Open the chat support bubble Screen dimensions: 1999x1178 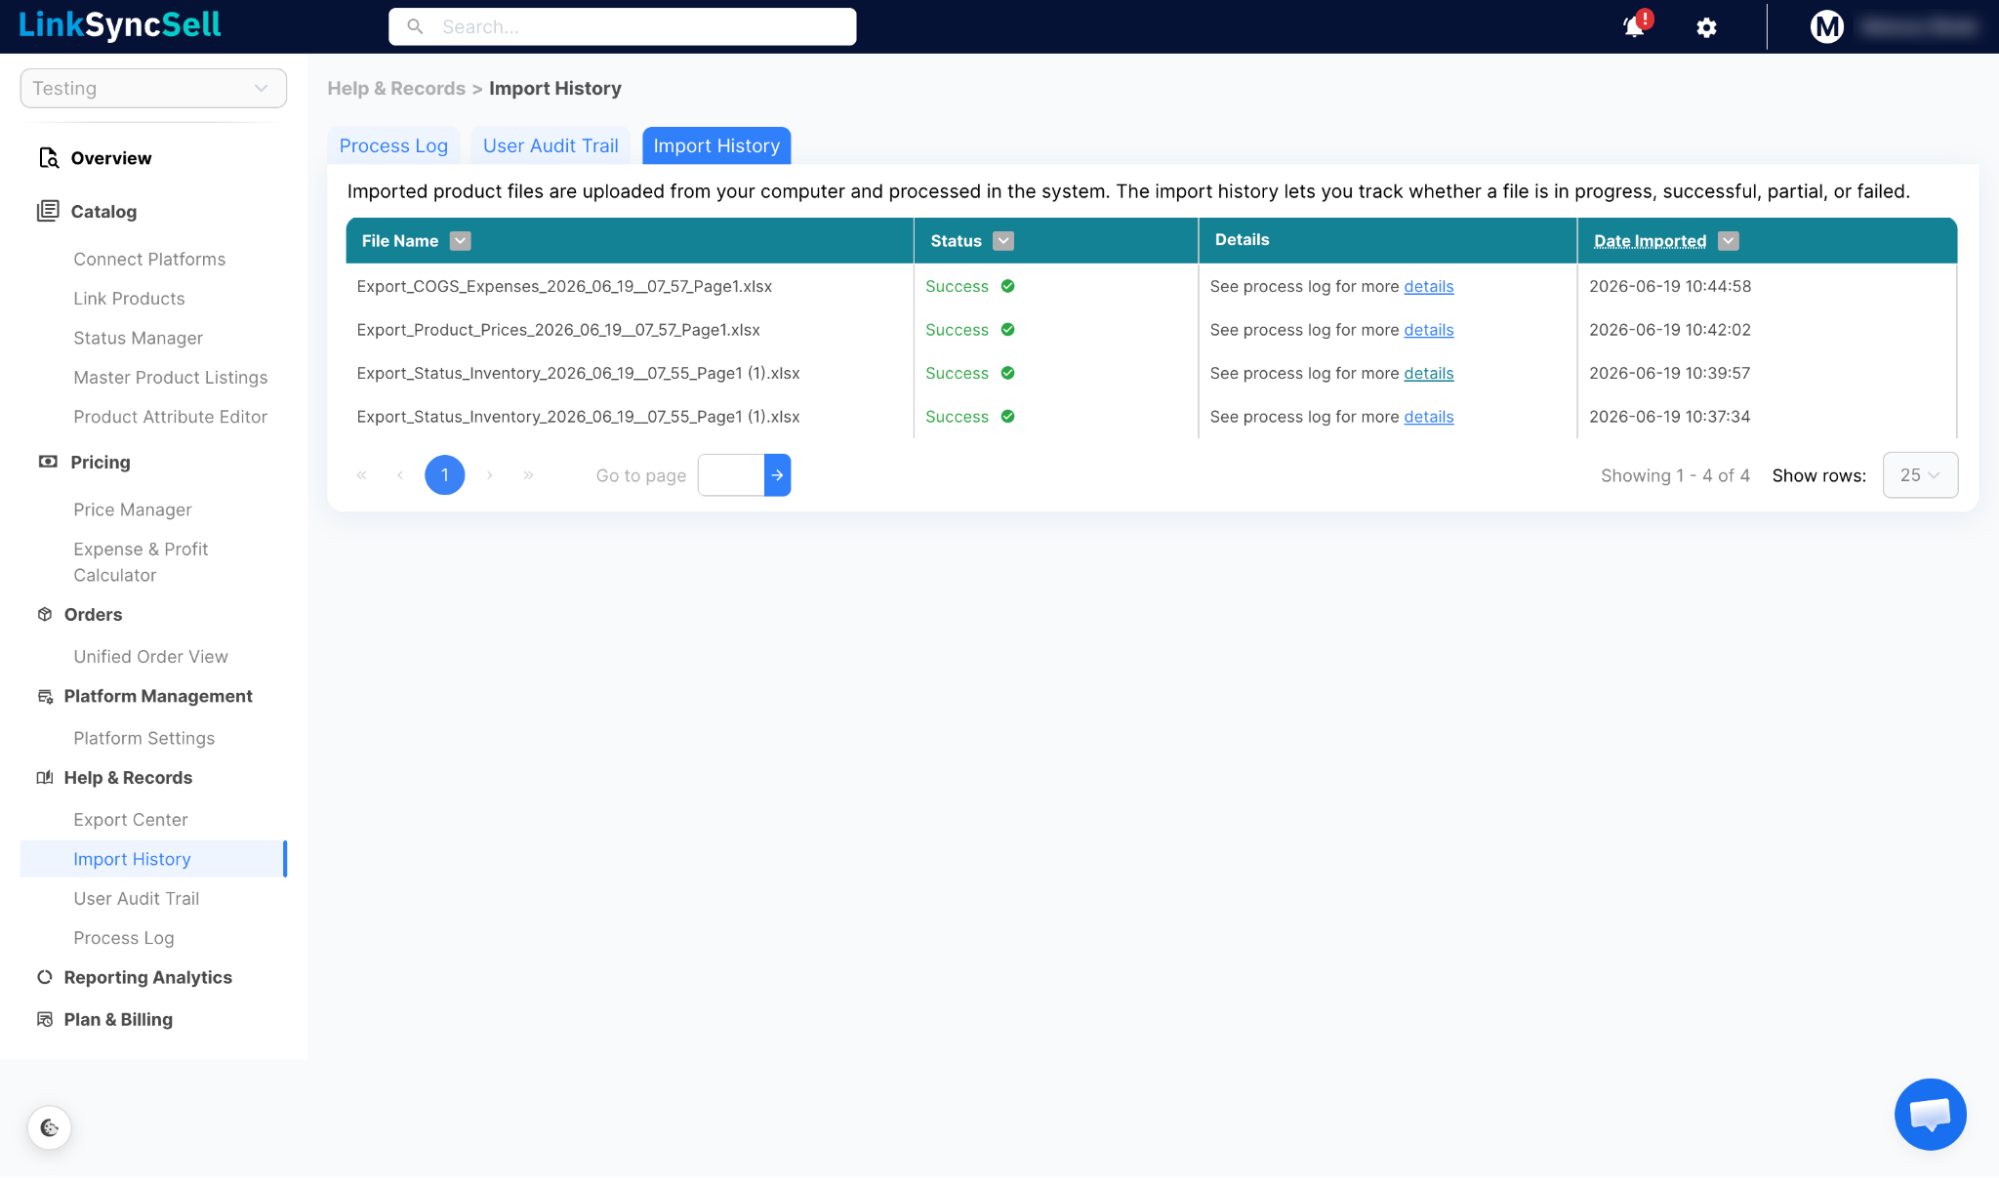(x=1930, y=1114)
